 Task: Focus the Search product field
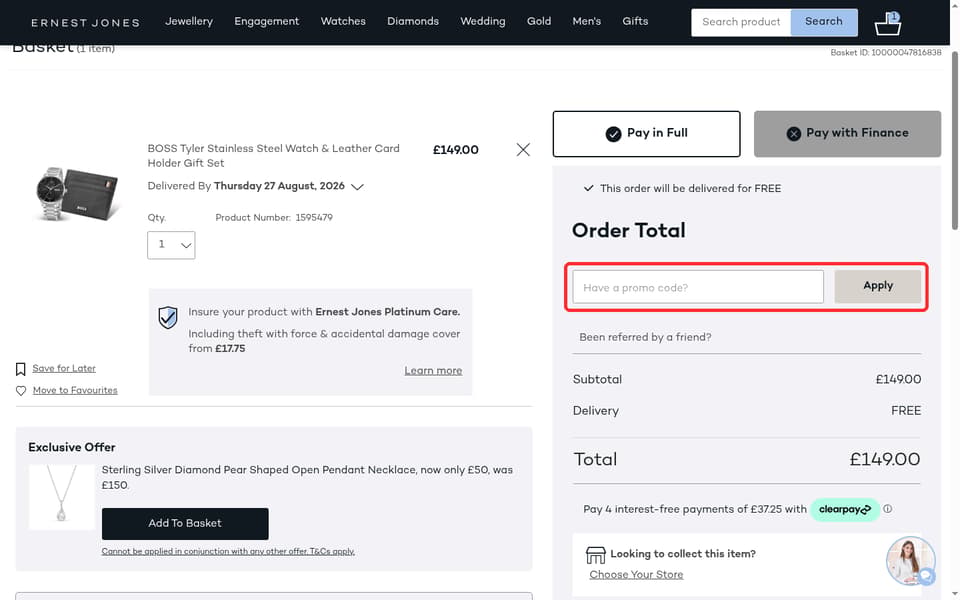[x=741, y=22]
